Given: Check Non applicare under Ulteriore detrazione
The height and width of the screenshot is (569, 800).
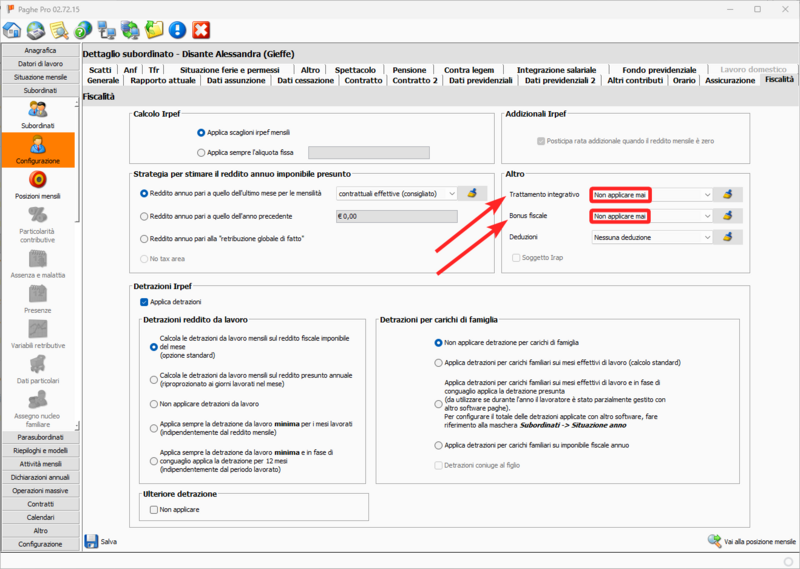Looking at the screenshot, I should [x=153, y=510].
